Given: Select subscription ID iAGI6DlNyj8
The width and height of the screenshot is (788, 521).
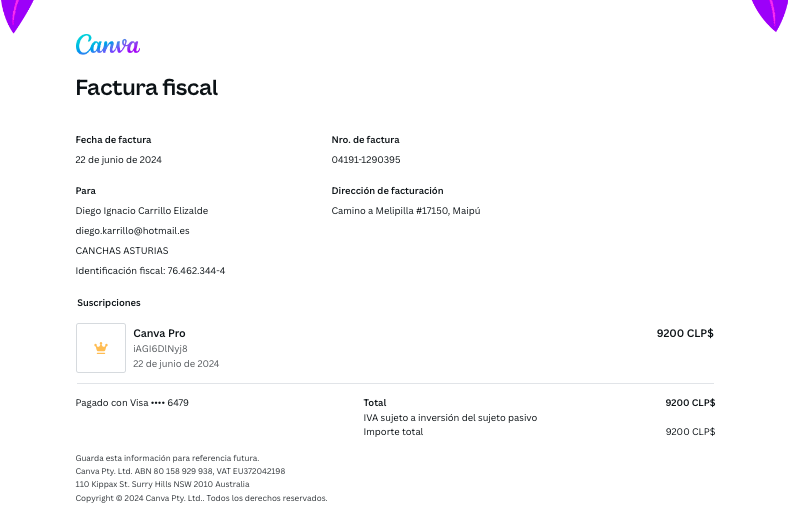Looking at the screenshot, I should (x=160, y=348).
